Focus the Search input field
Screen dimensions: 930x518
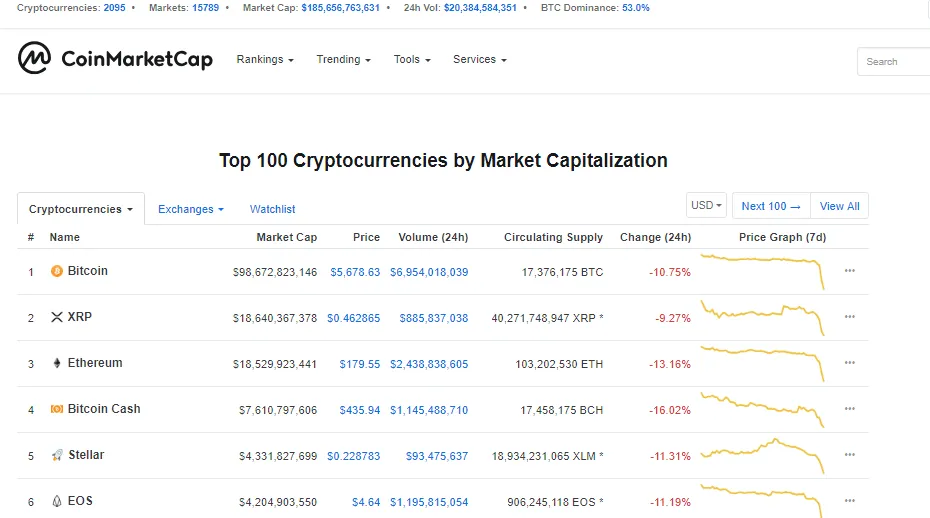coord(893,62)
